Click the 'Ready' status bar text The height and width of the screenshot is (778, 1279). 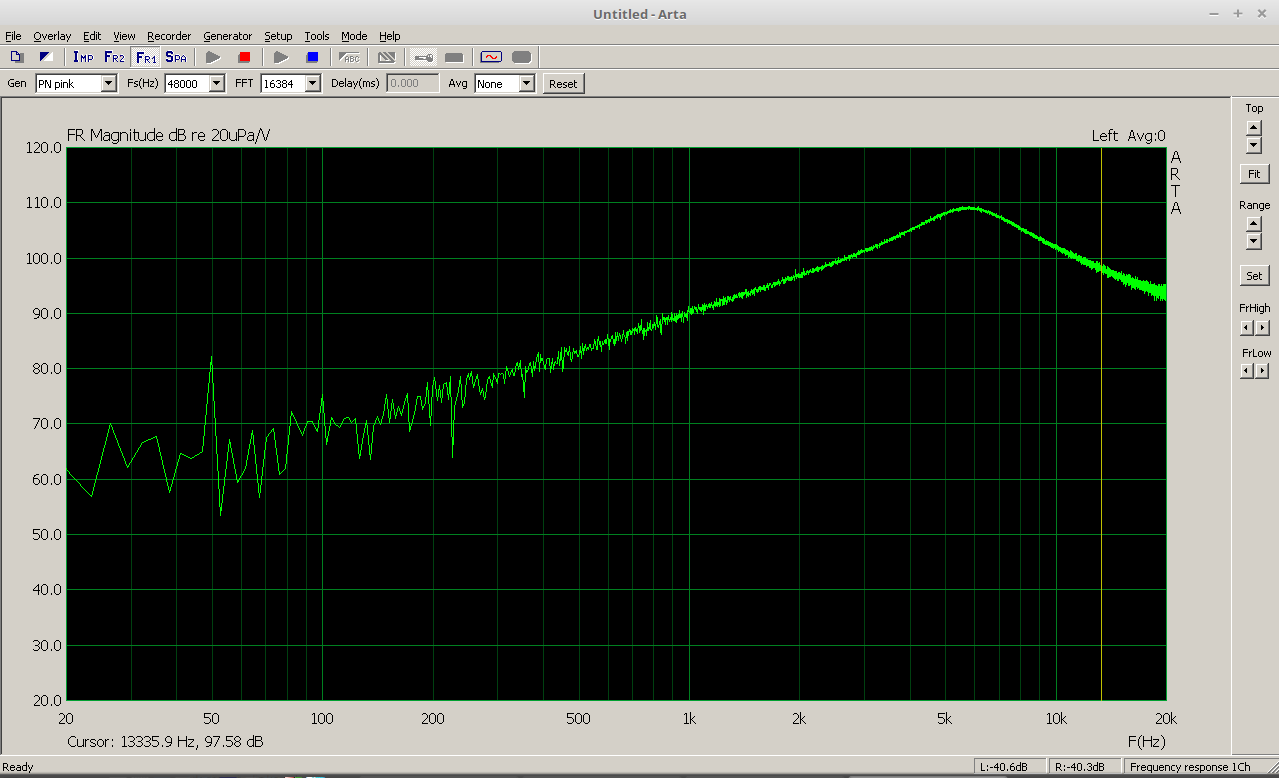(19, 767)
